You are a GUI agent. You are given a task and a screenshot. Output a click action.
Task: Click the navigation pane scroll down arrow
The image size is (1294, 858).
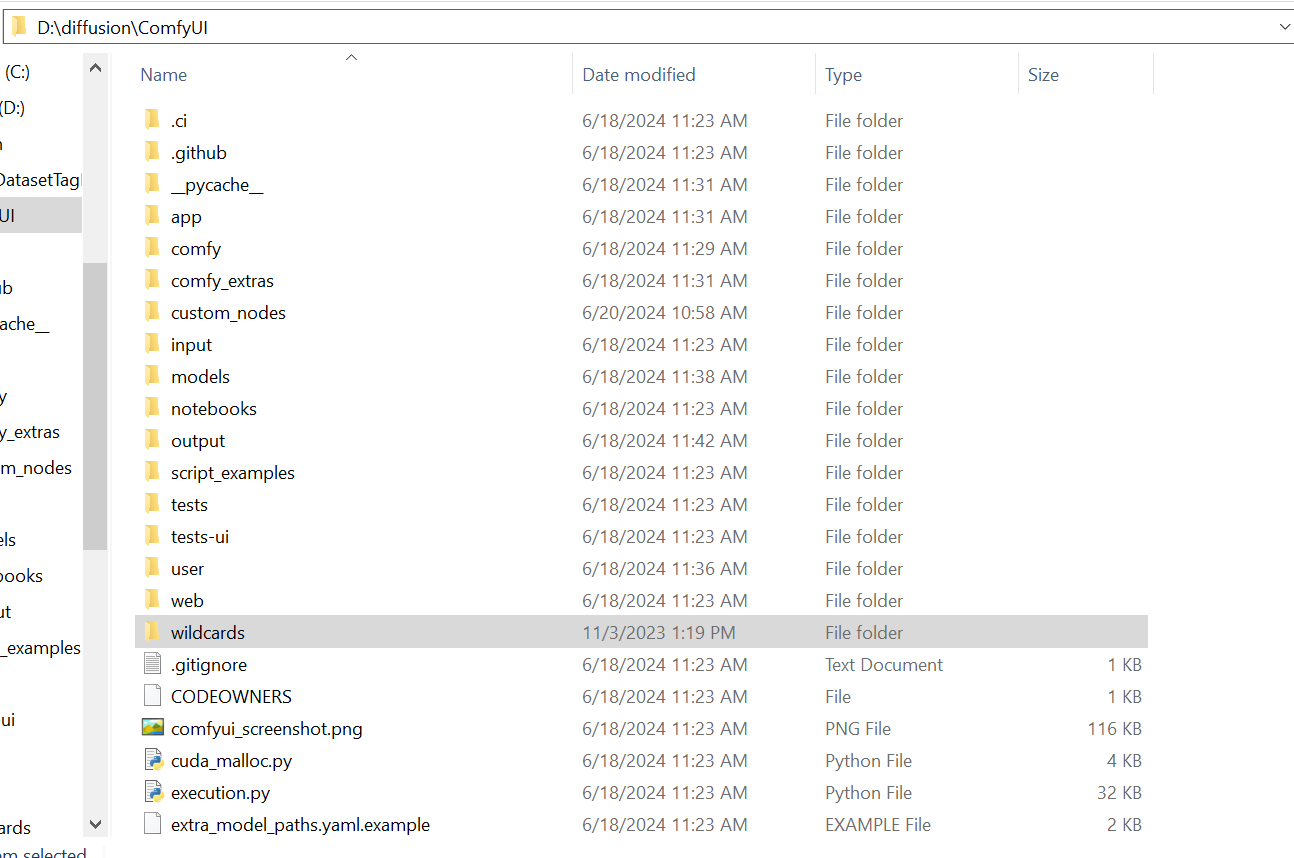(95, 825)
